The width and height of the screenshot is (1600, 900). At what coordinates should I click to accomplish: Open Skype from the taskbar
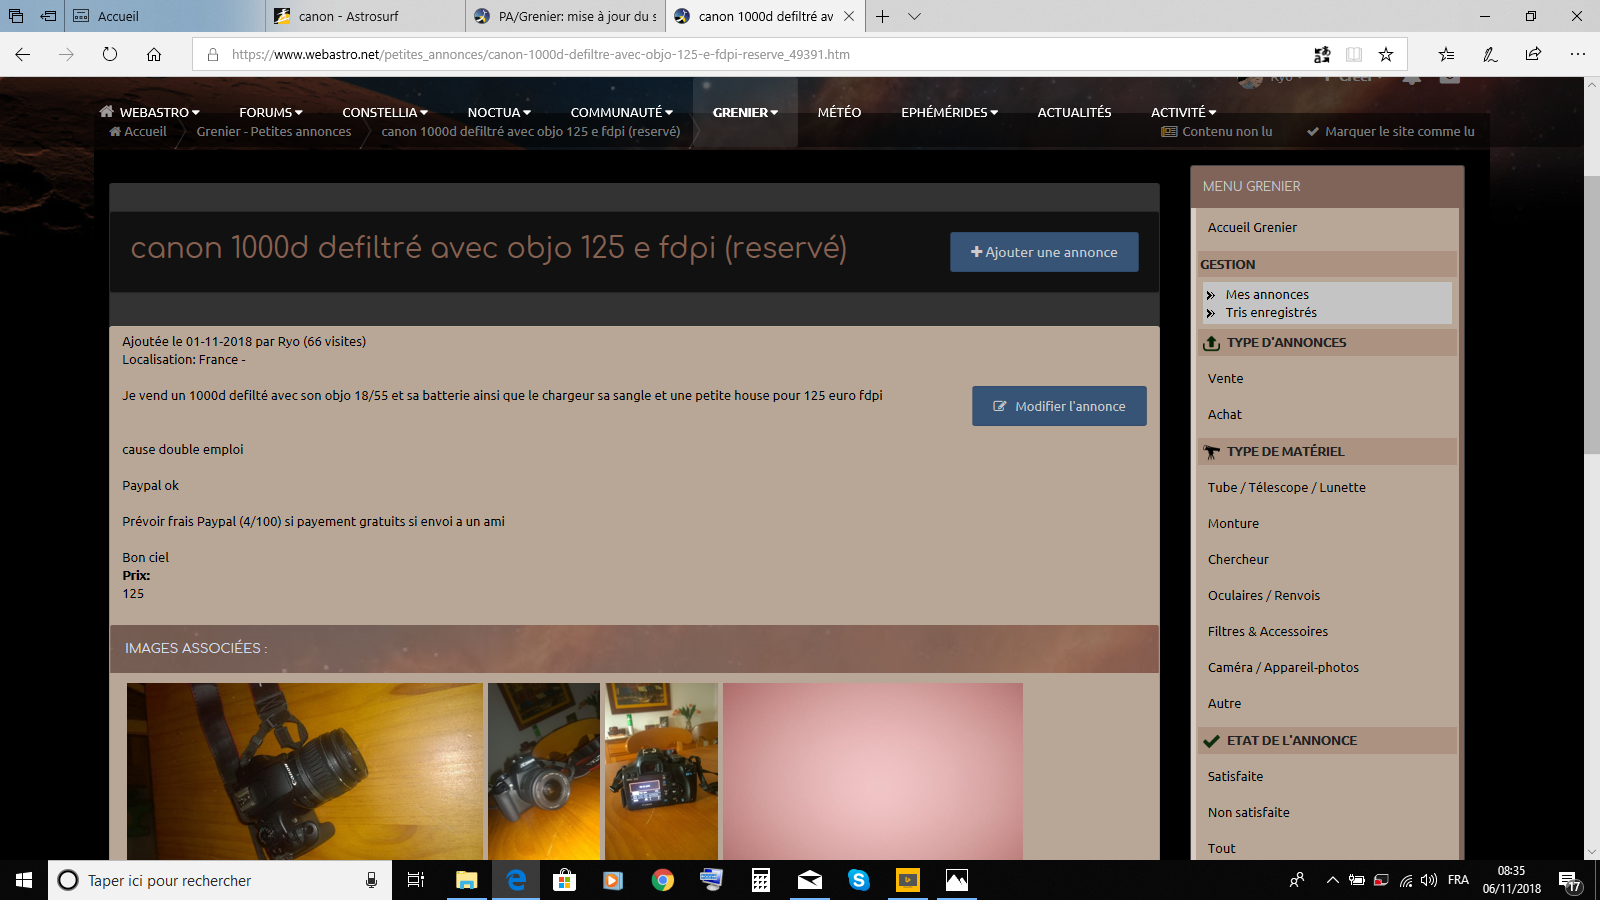(x=858, y=880)
